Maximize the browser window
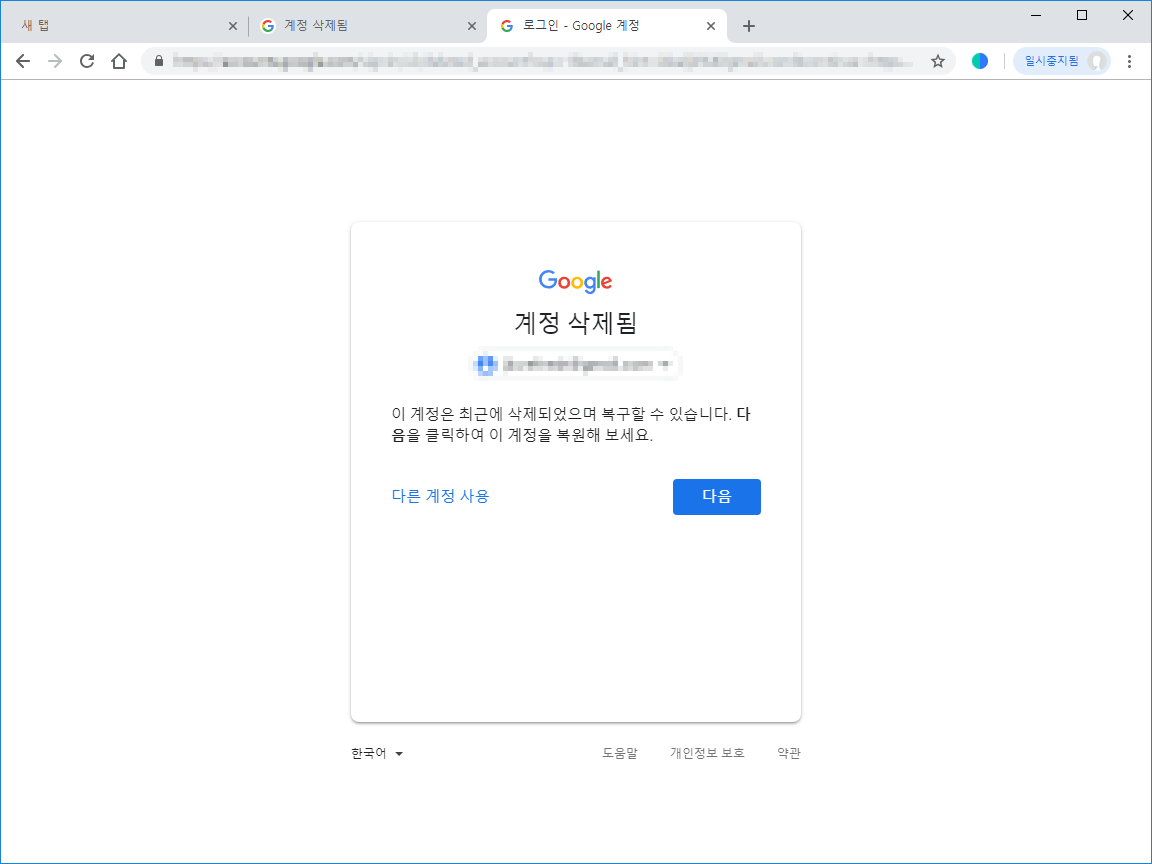 [1081, 15]
